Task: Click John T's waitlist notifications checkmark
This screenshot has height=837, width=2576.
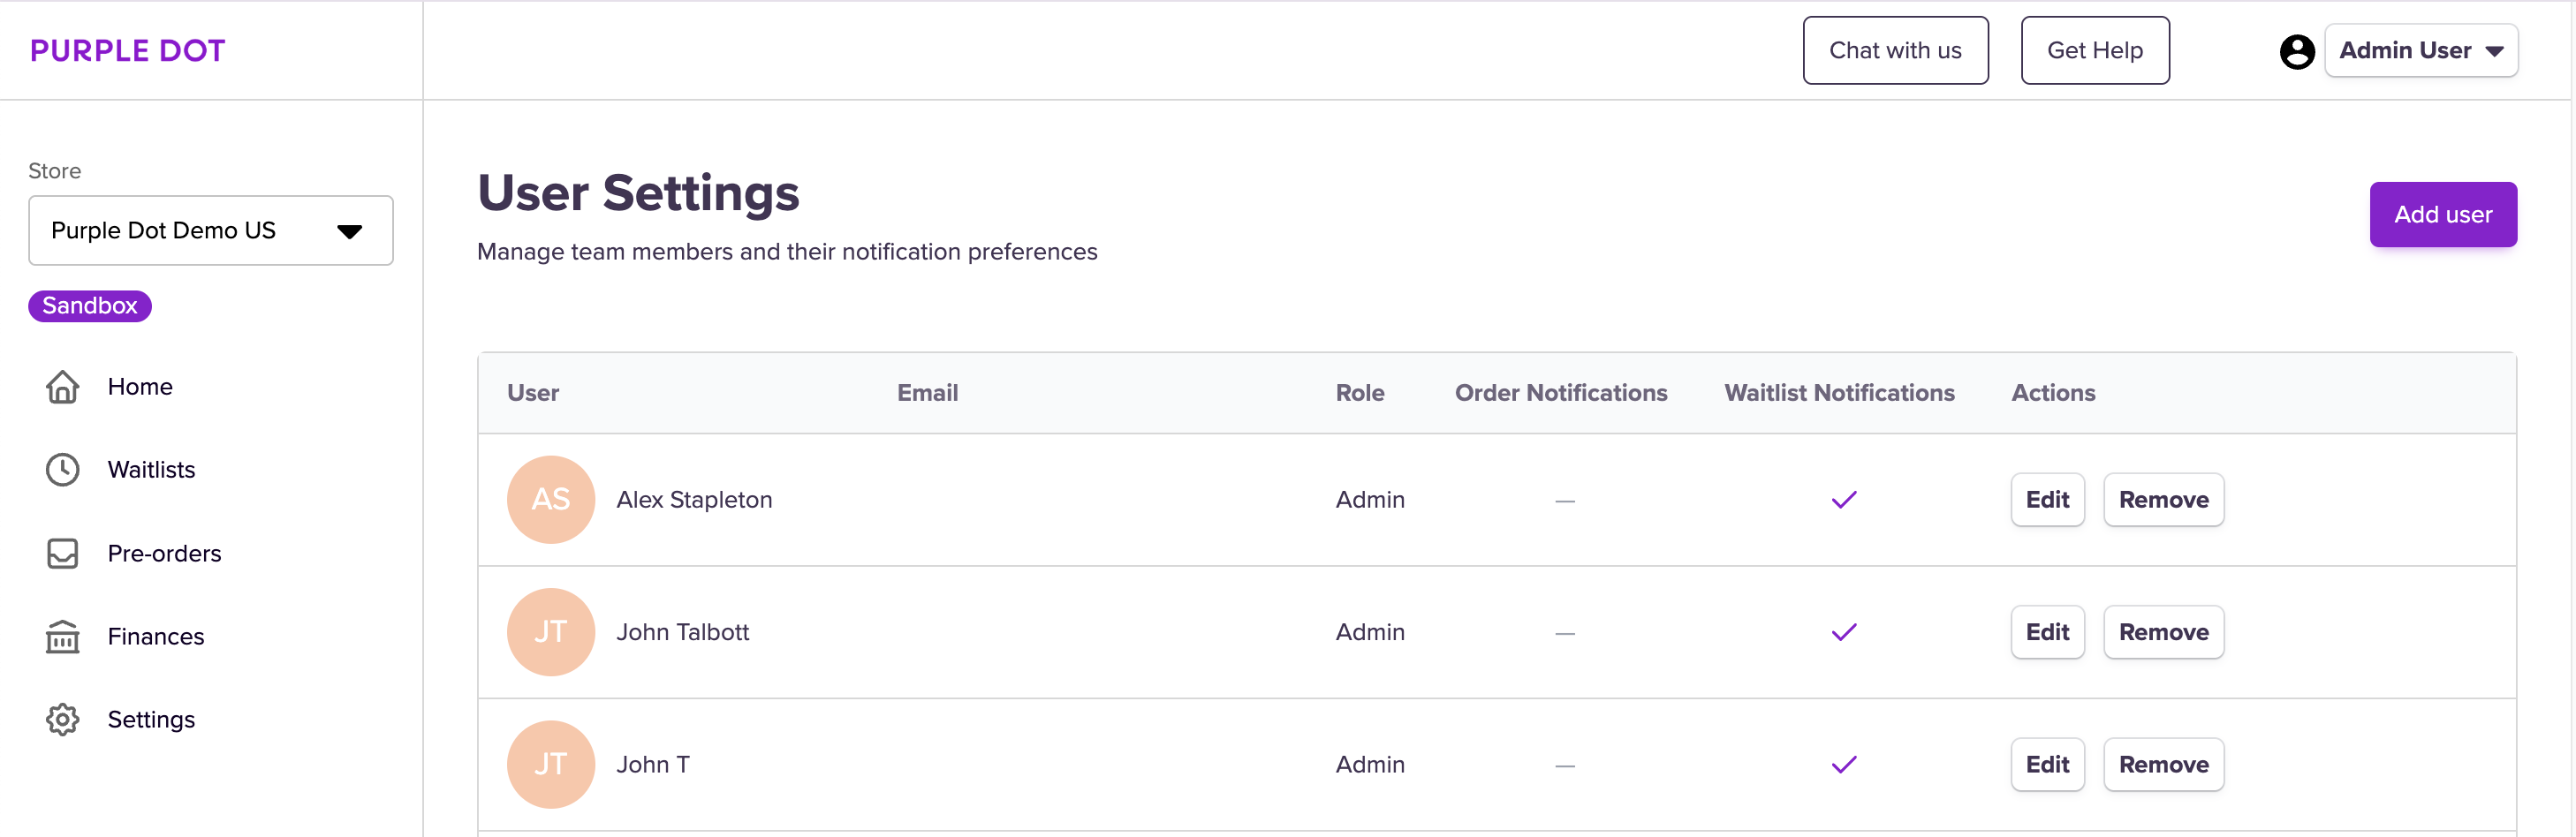Action: [1843, 765]
